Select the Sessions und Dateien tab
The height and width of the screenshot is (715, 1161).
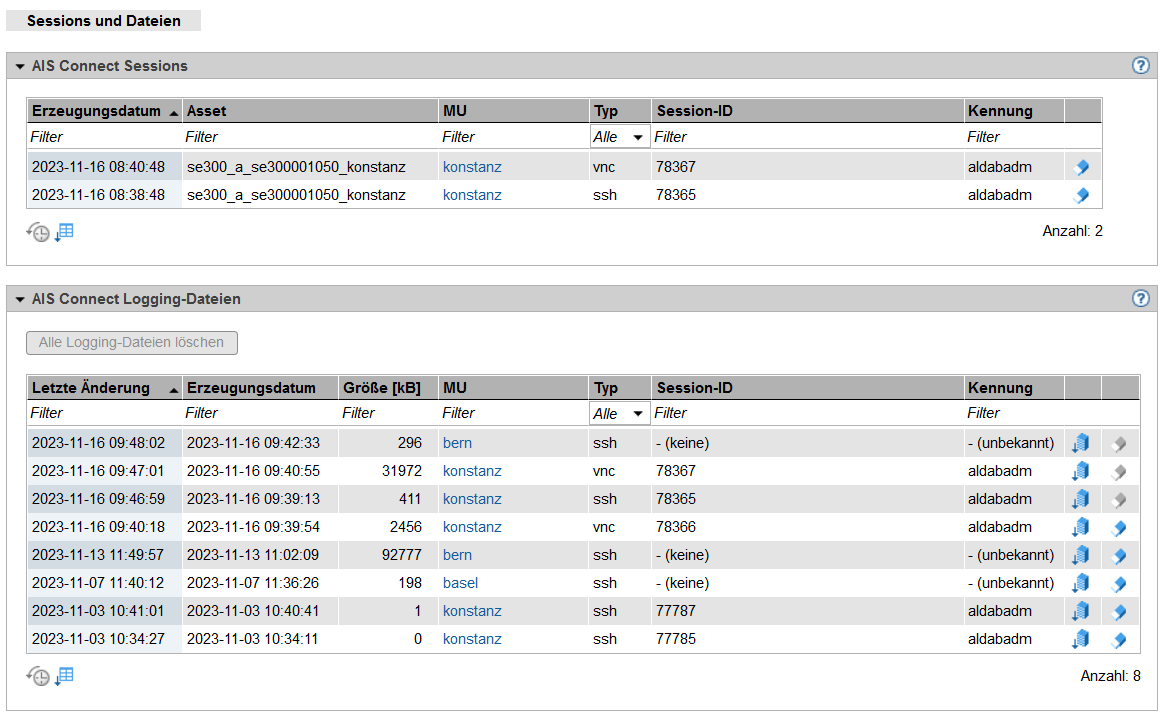104,20
